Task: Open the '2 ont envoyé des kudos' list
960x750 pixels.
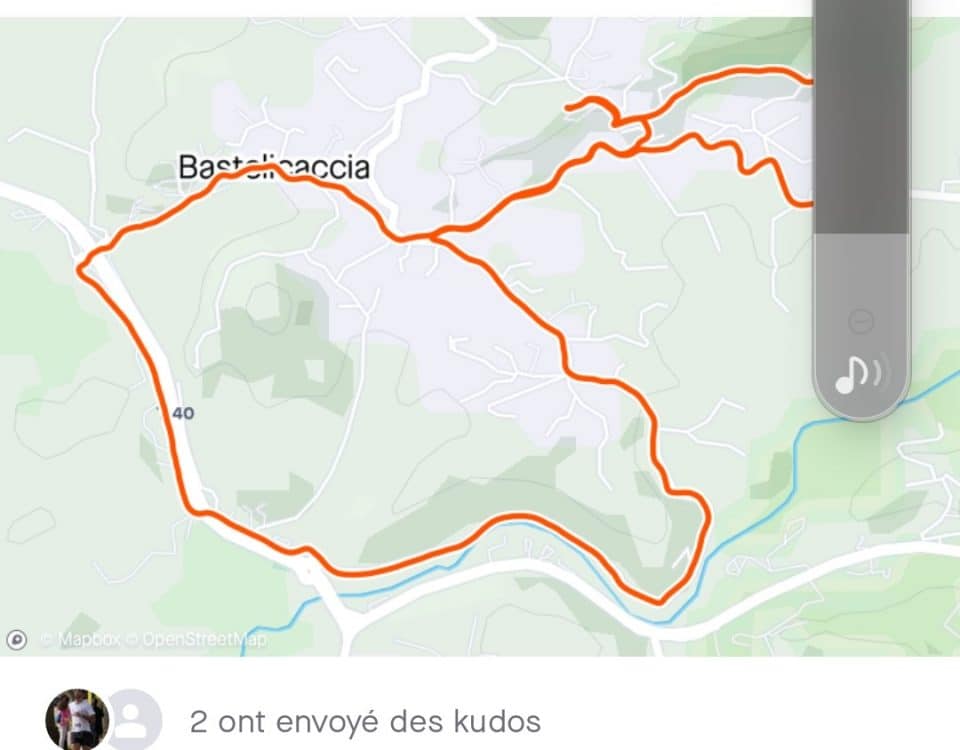Action: [366, 721]
